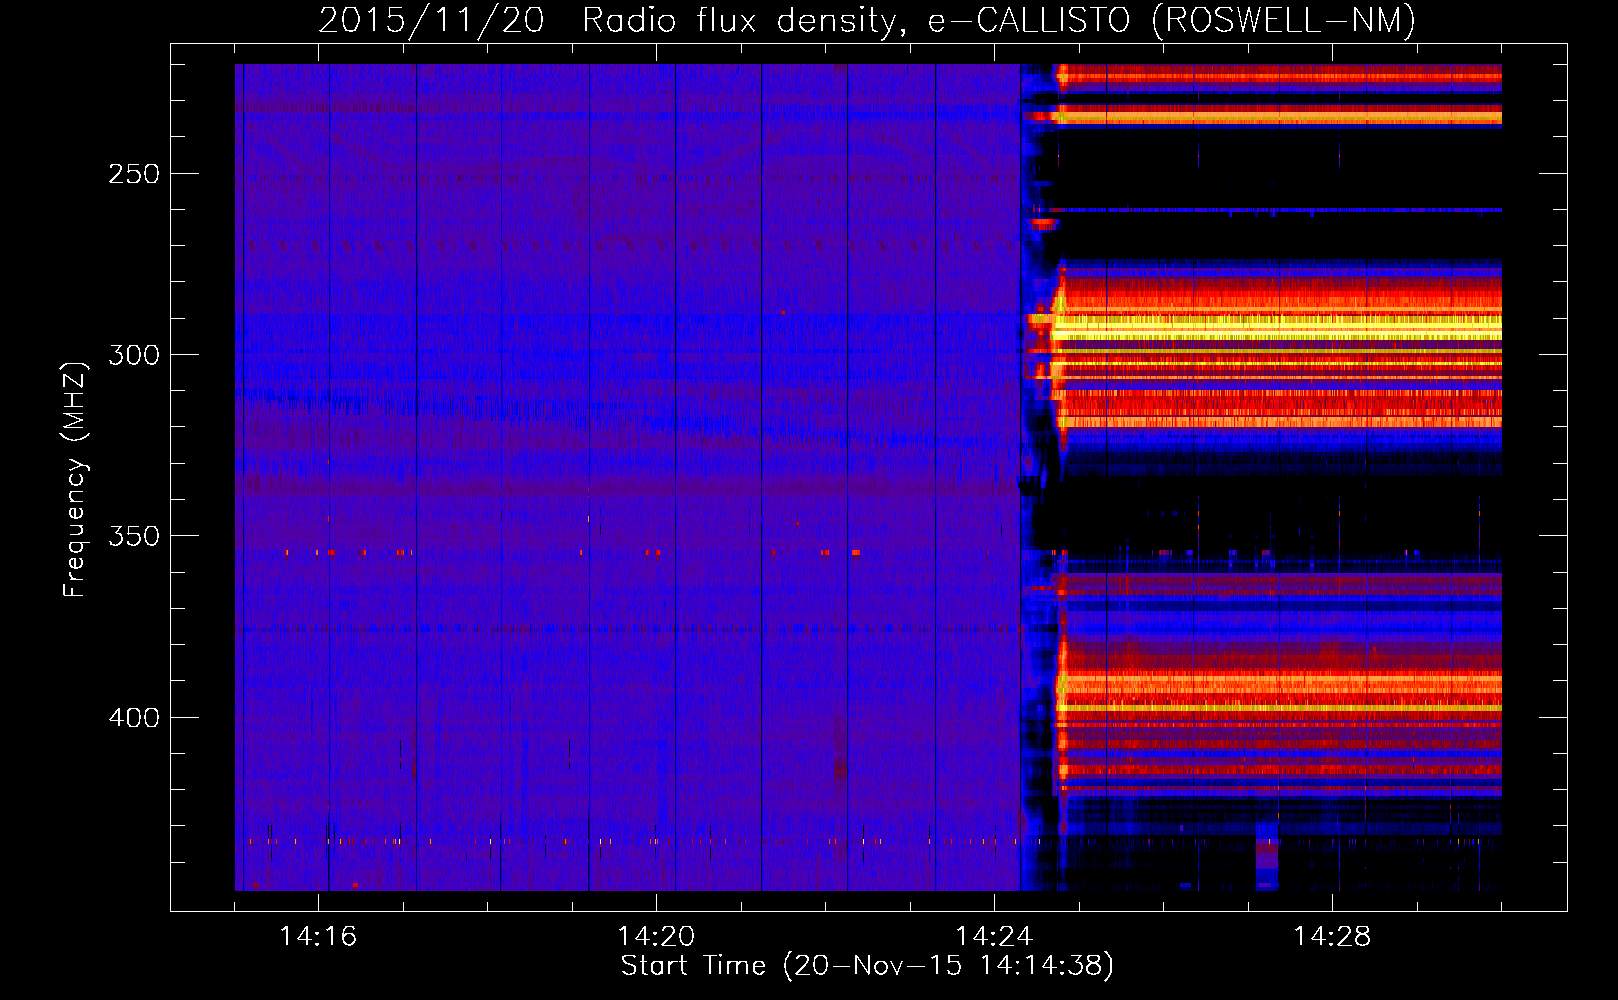Screen dimensions: 1618x1000
Task: Click the bright yellow band just above 300 MHz
Action: tap(1280, 326)
